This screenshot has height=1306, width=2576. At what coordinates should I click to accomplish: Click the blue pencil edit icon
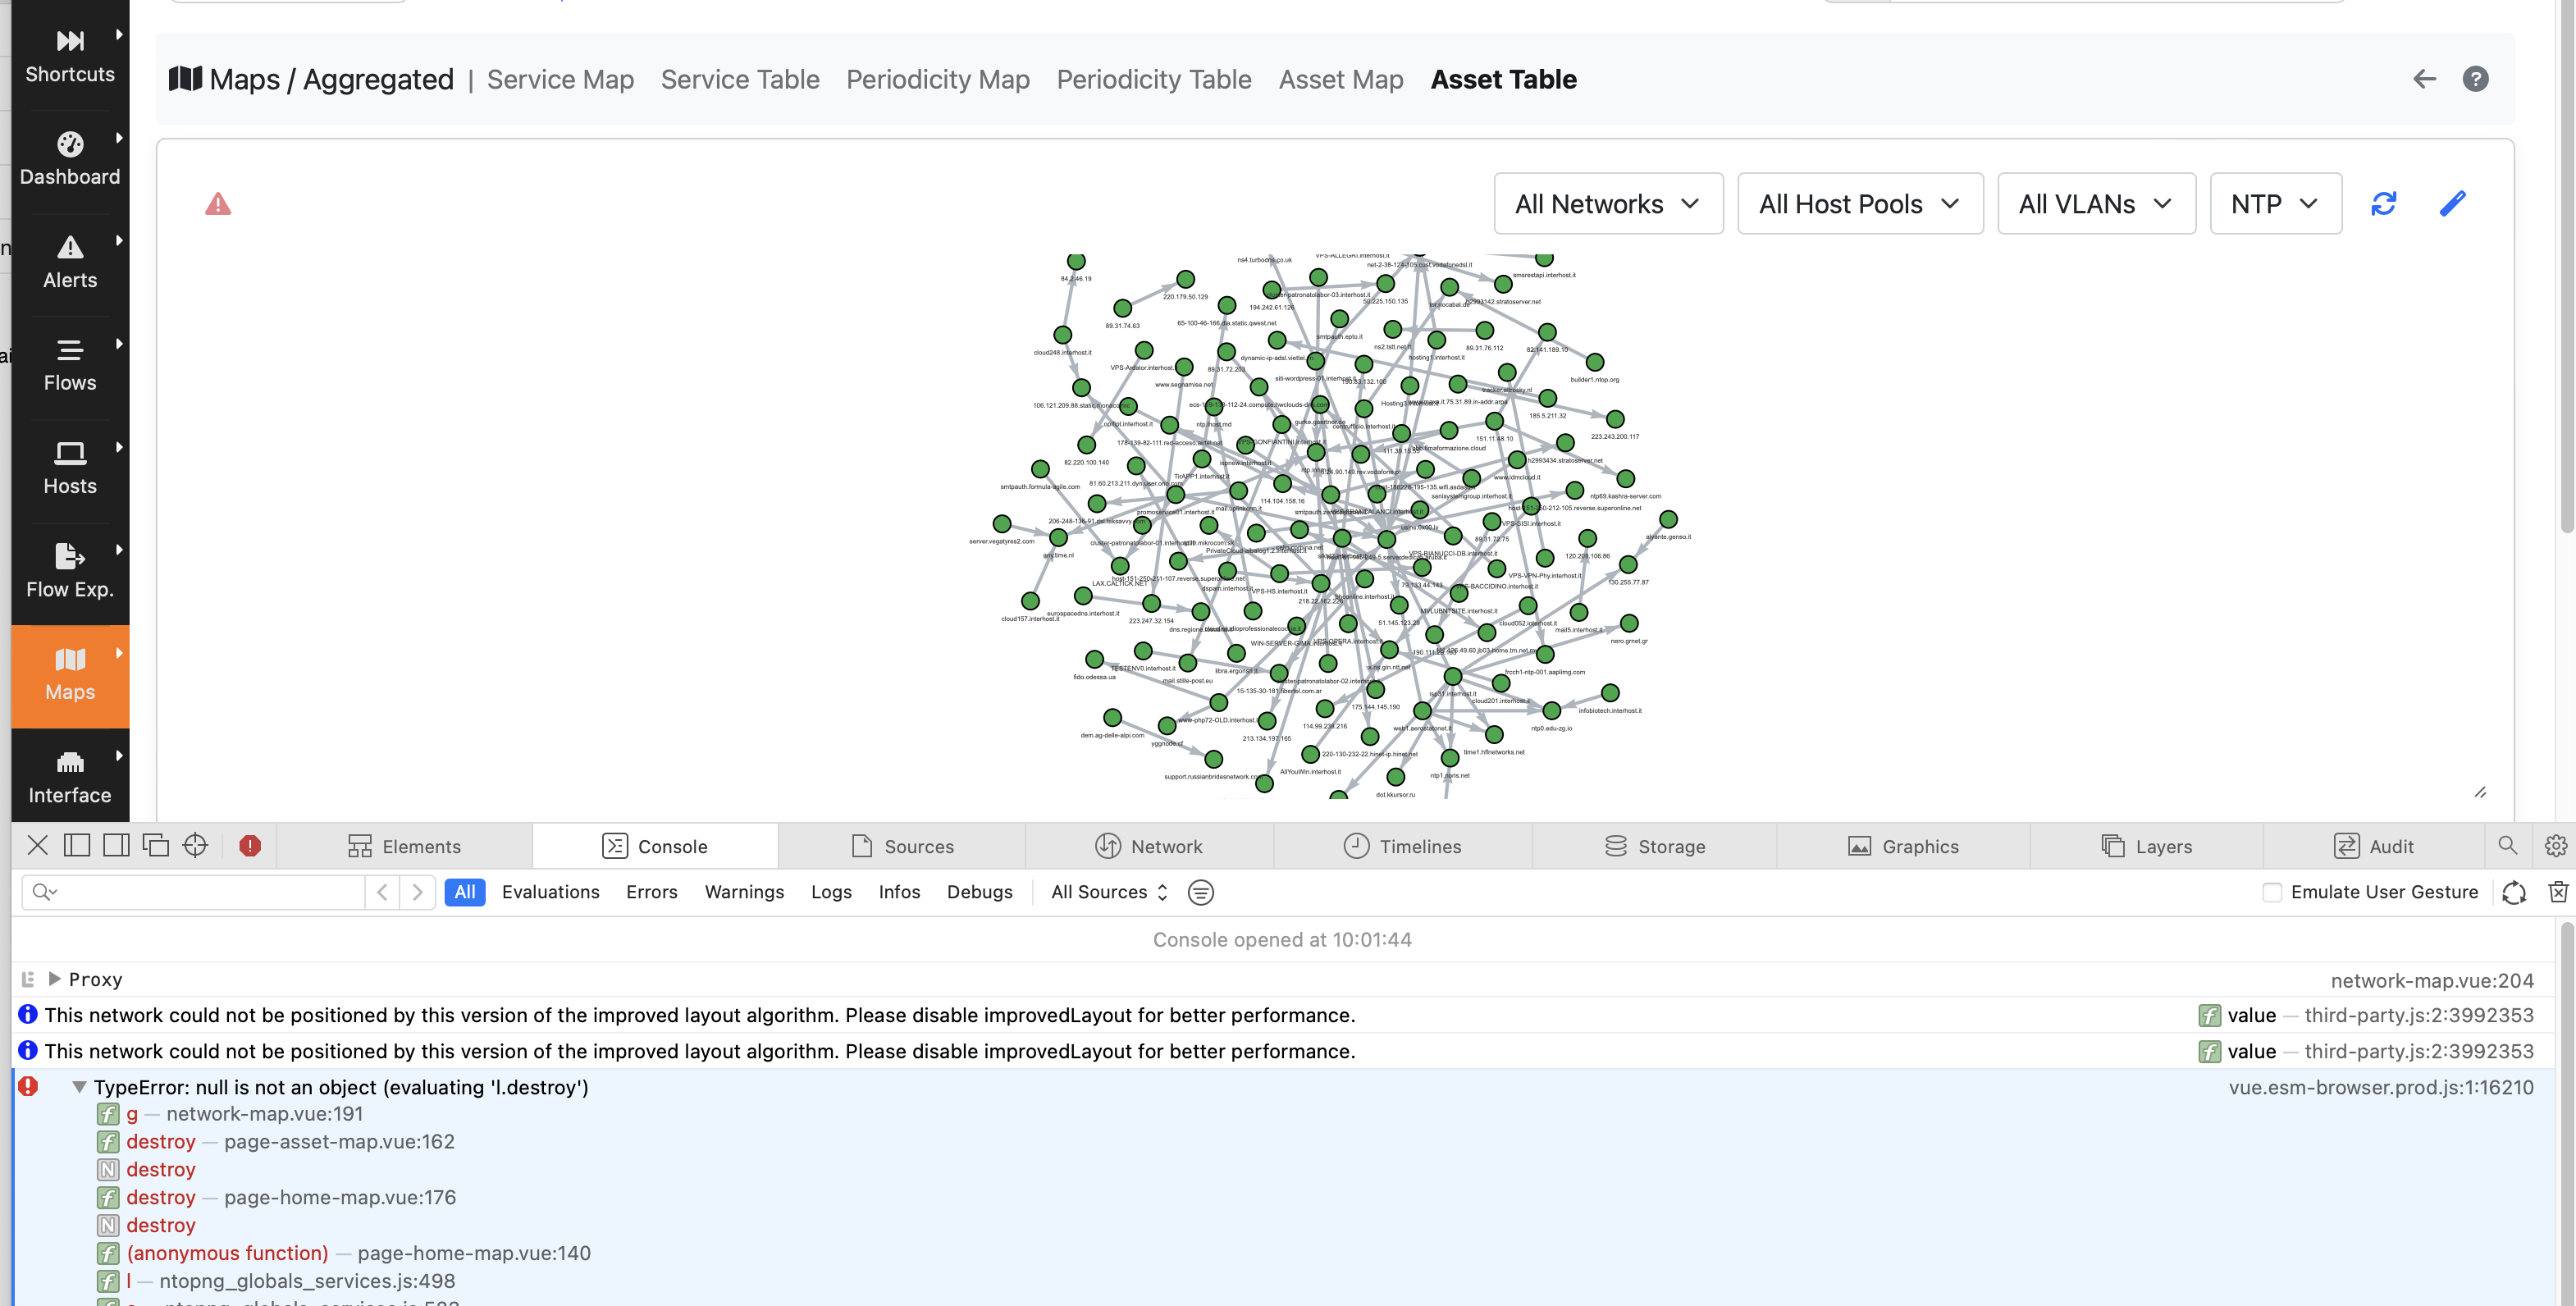click(2453, 204)
